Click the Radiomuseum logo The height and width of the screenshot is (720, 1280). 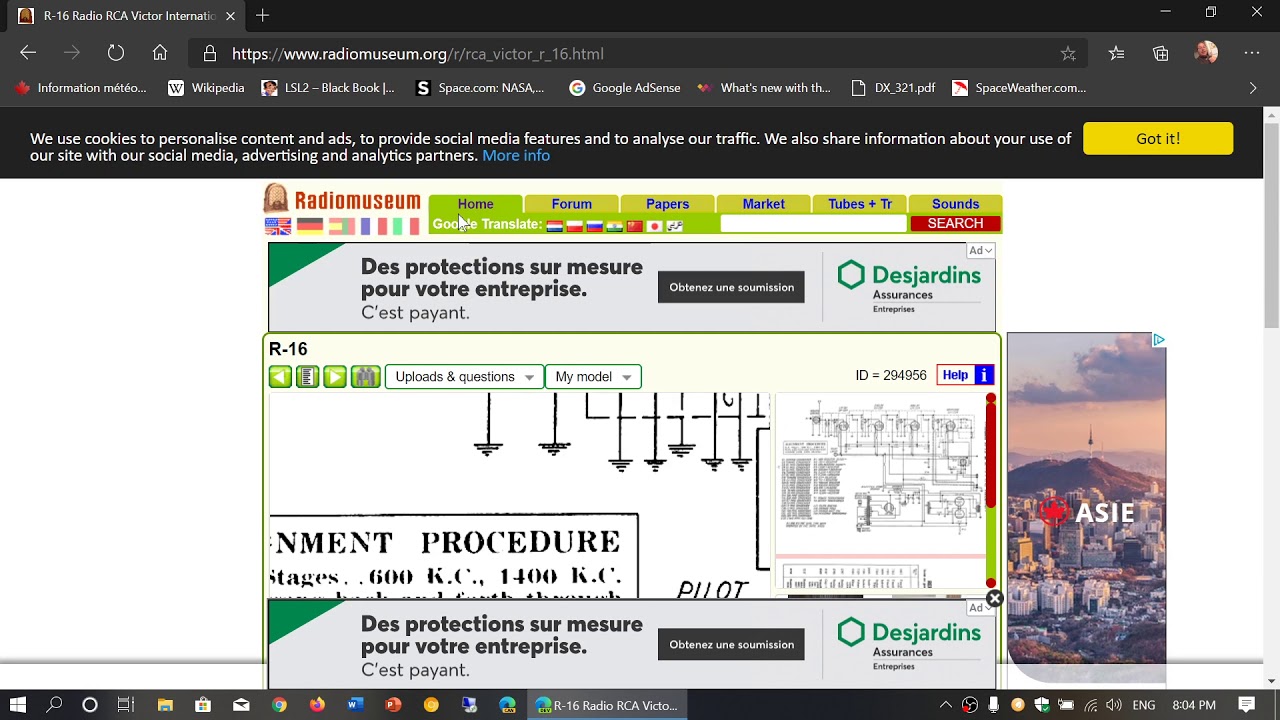pos(343,200)
